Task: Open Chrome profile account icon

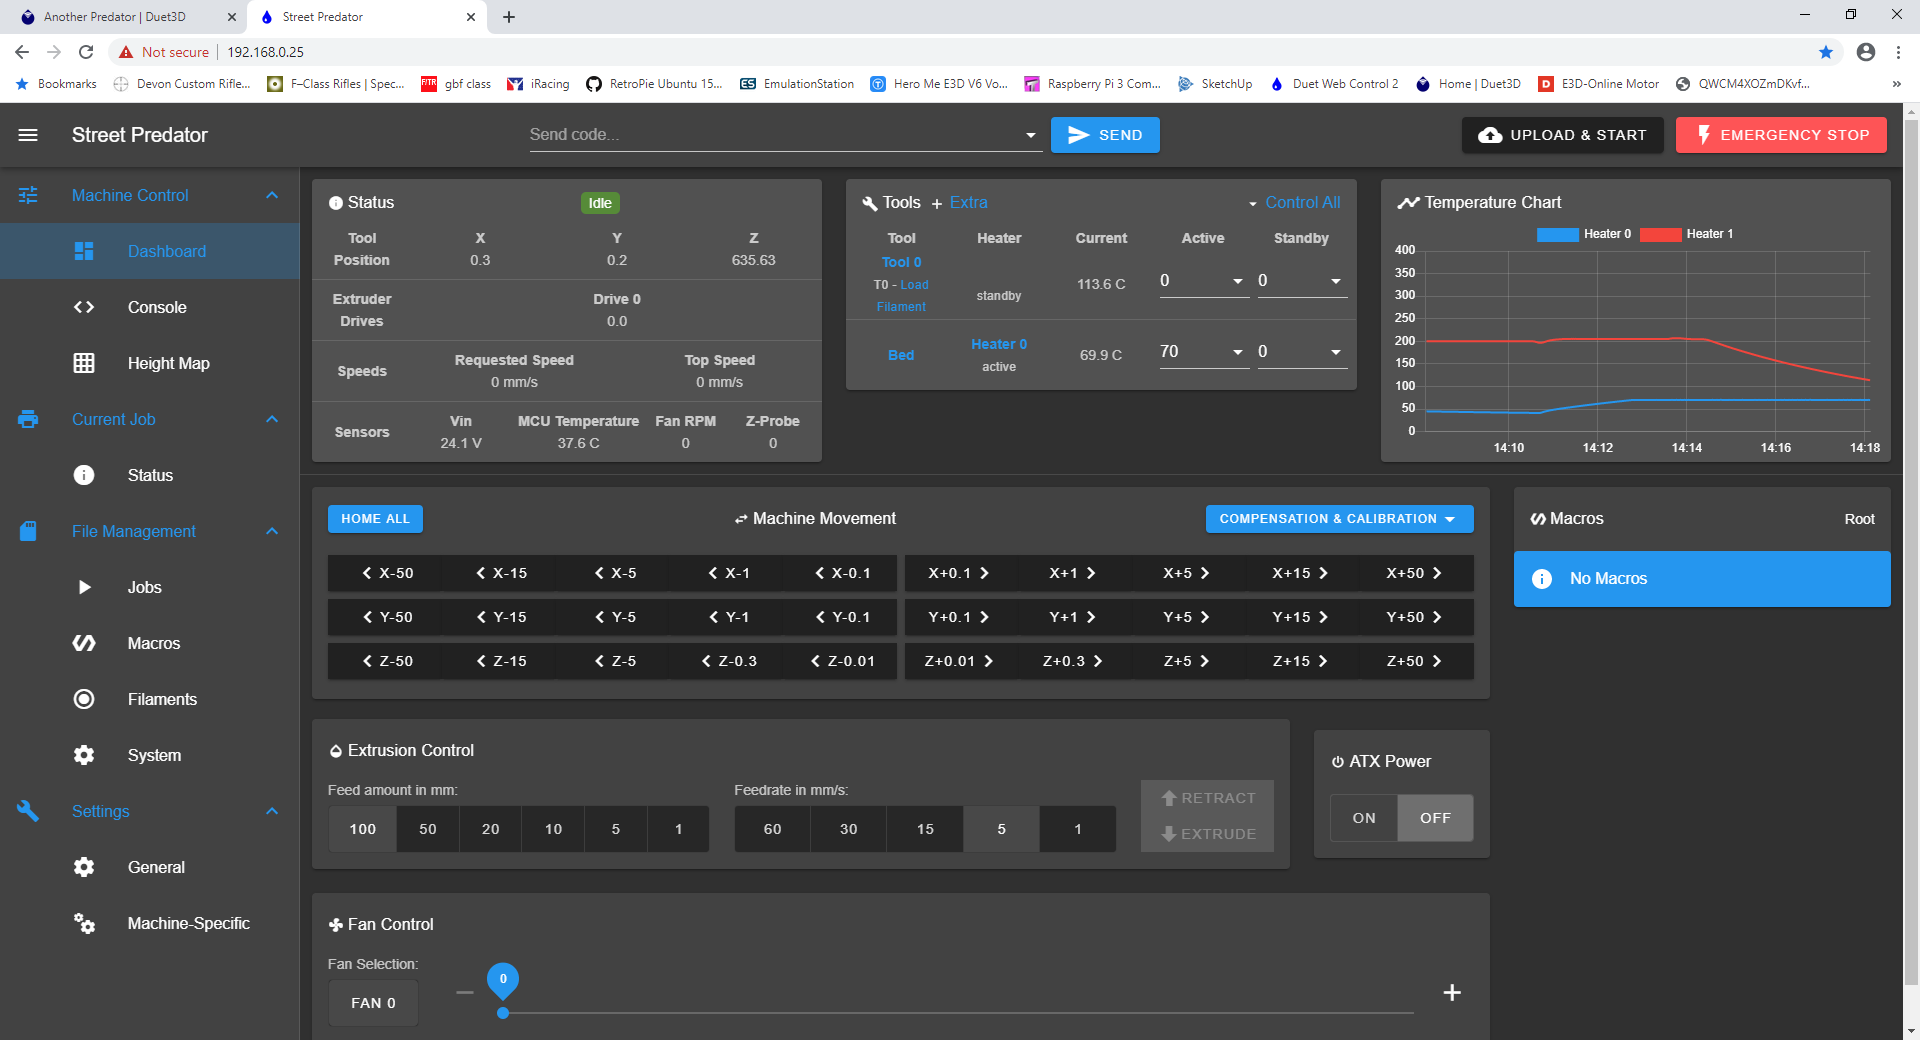Action: pyautogui.click(x=1865, y=52)
